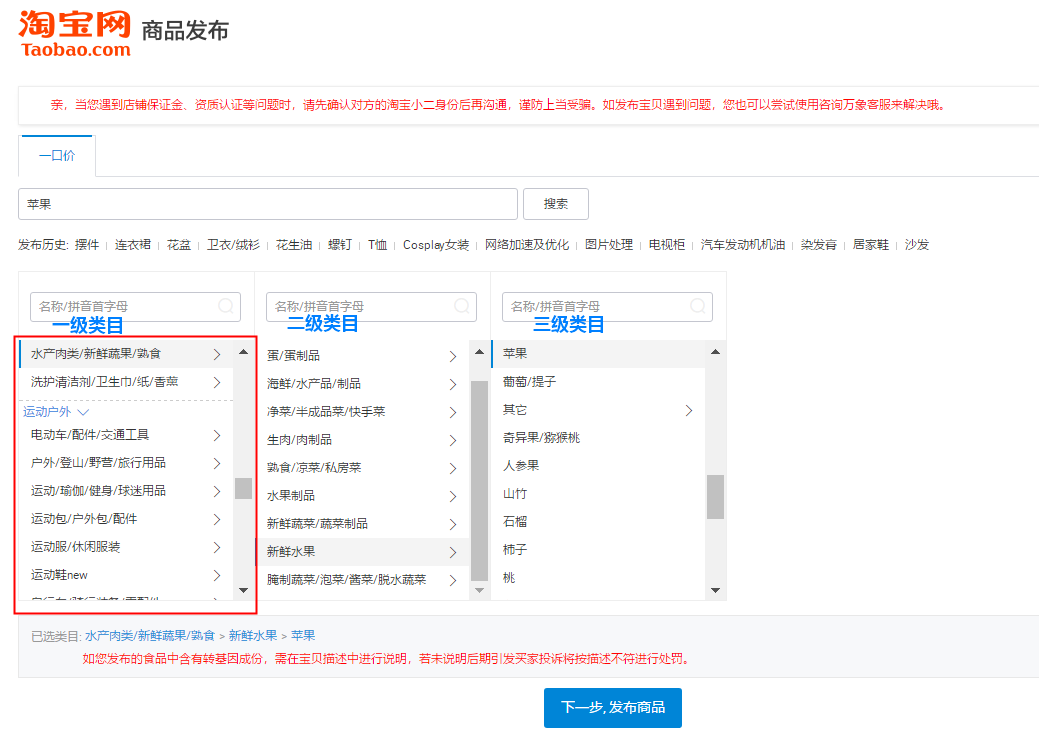The height and width of the screenshot is (750, 1039).
Task: Open history item 汽车发动机机油
Action: (x=743, y=245)
